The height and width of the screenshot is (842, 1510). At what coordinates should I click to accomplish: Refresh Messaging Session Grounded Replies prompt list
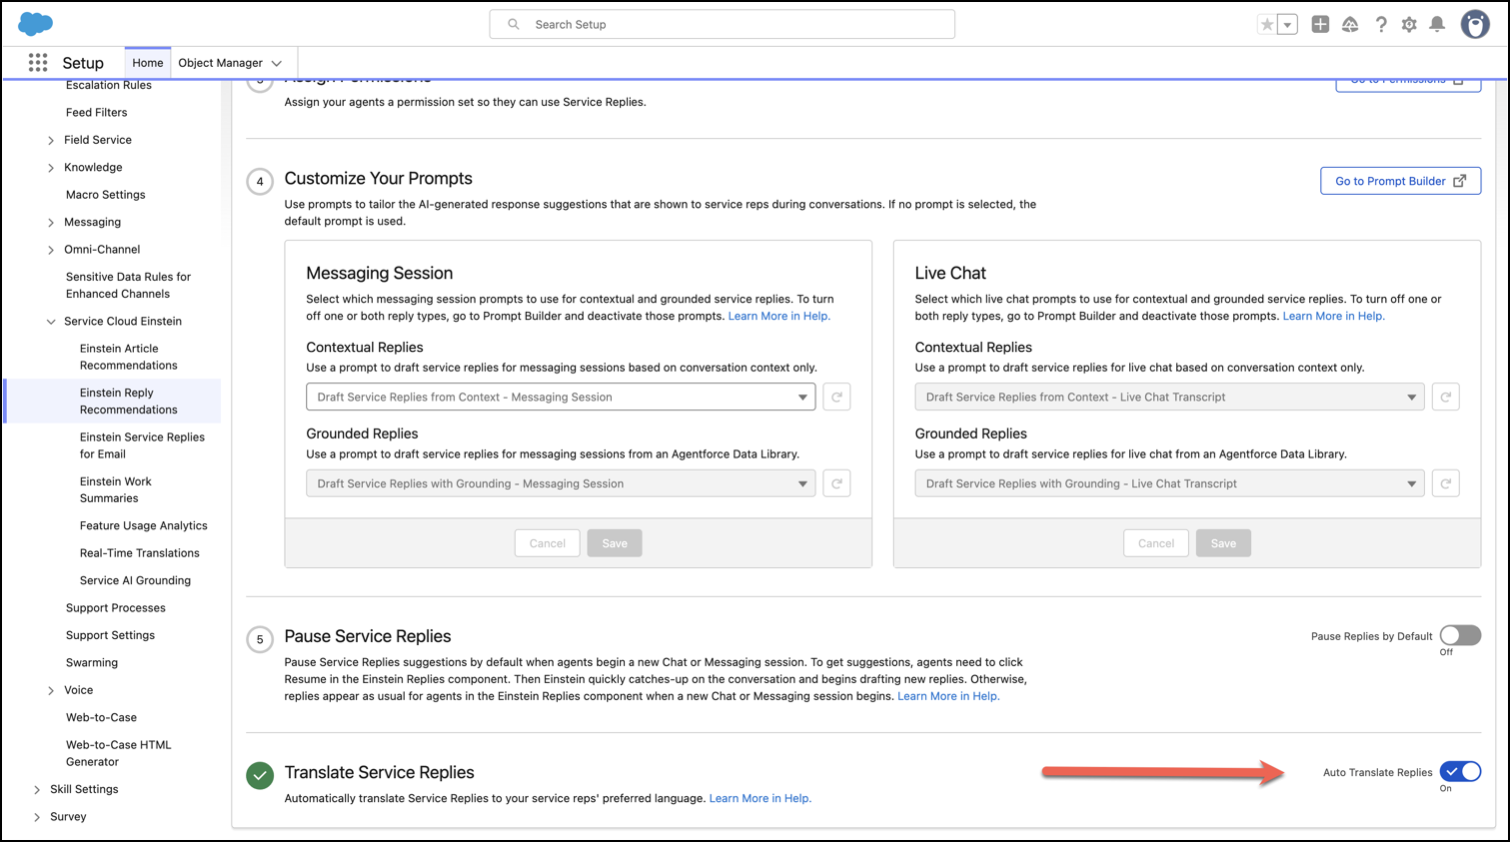pyautogui.click(x=837, y=484)
